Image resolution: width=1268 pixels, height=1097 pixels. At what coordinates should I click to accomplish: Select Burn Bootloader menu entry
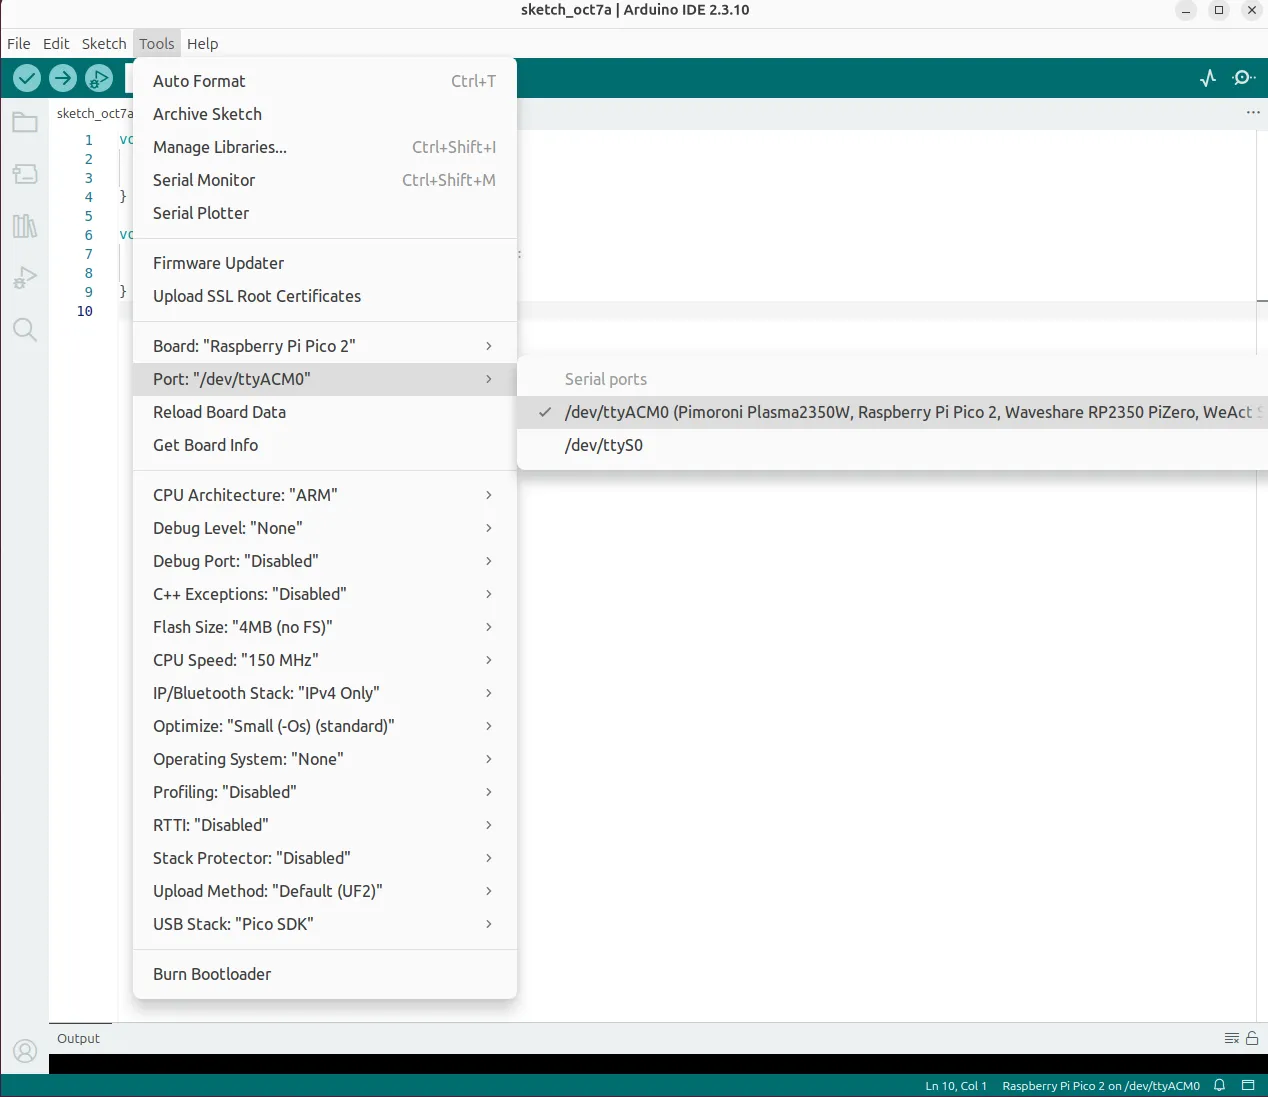[x=325, y=974]
